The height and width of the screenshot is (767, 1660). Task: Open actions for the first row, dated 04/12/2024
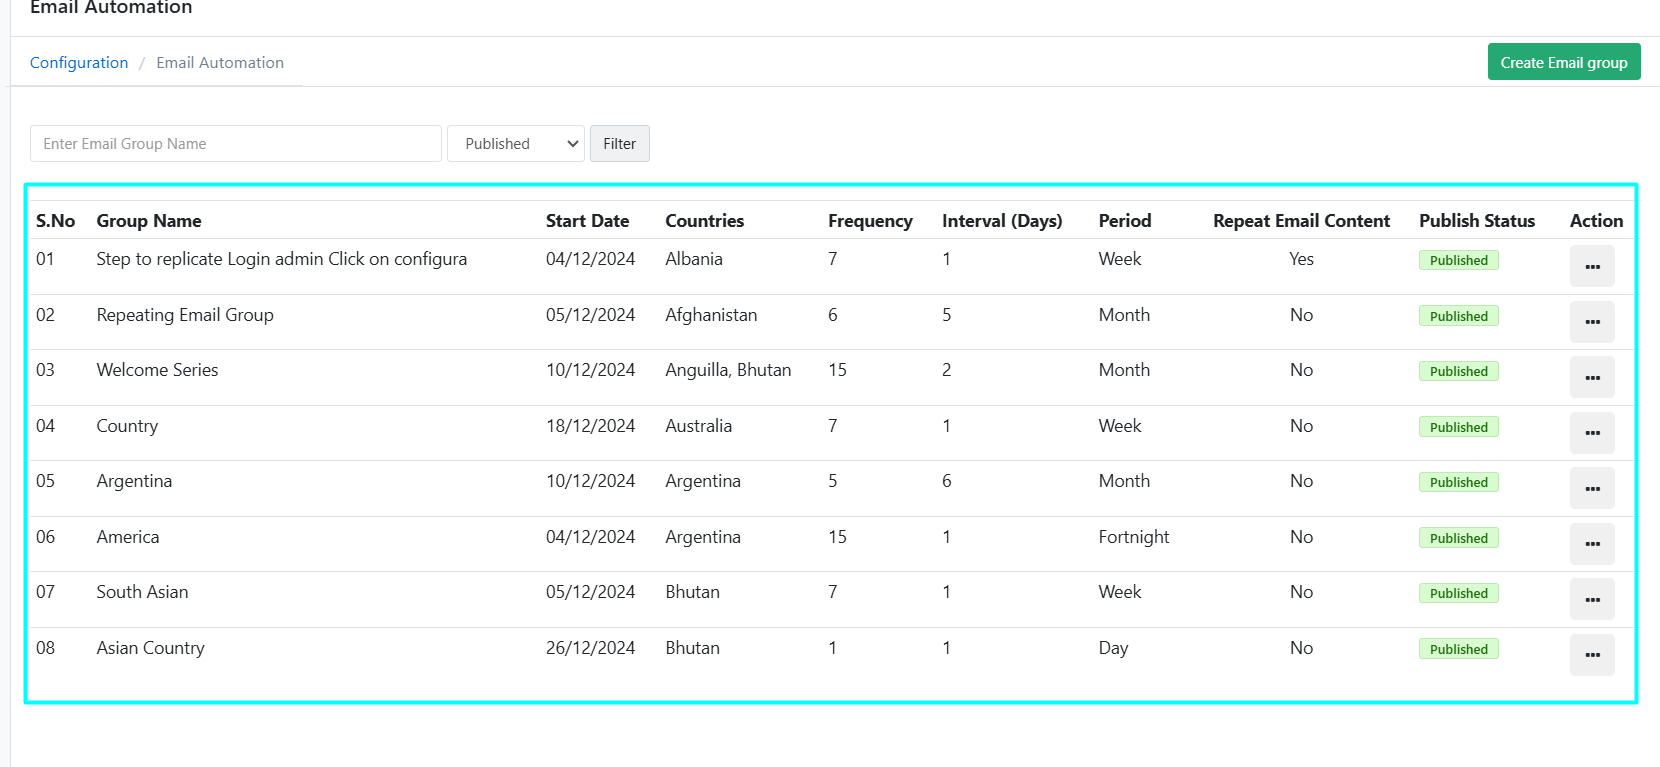coord(1591,266)
